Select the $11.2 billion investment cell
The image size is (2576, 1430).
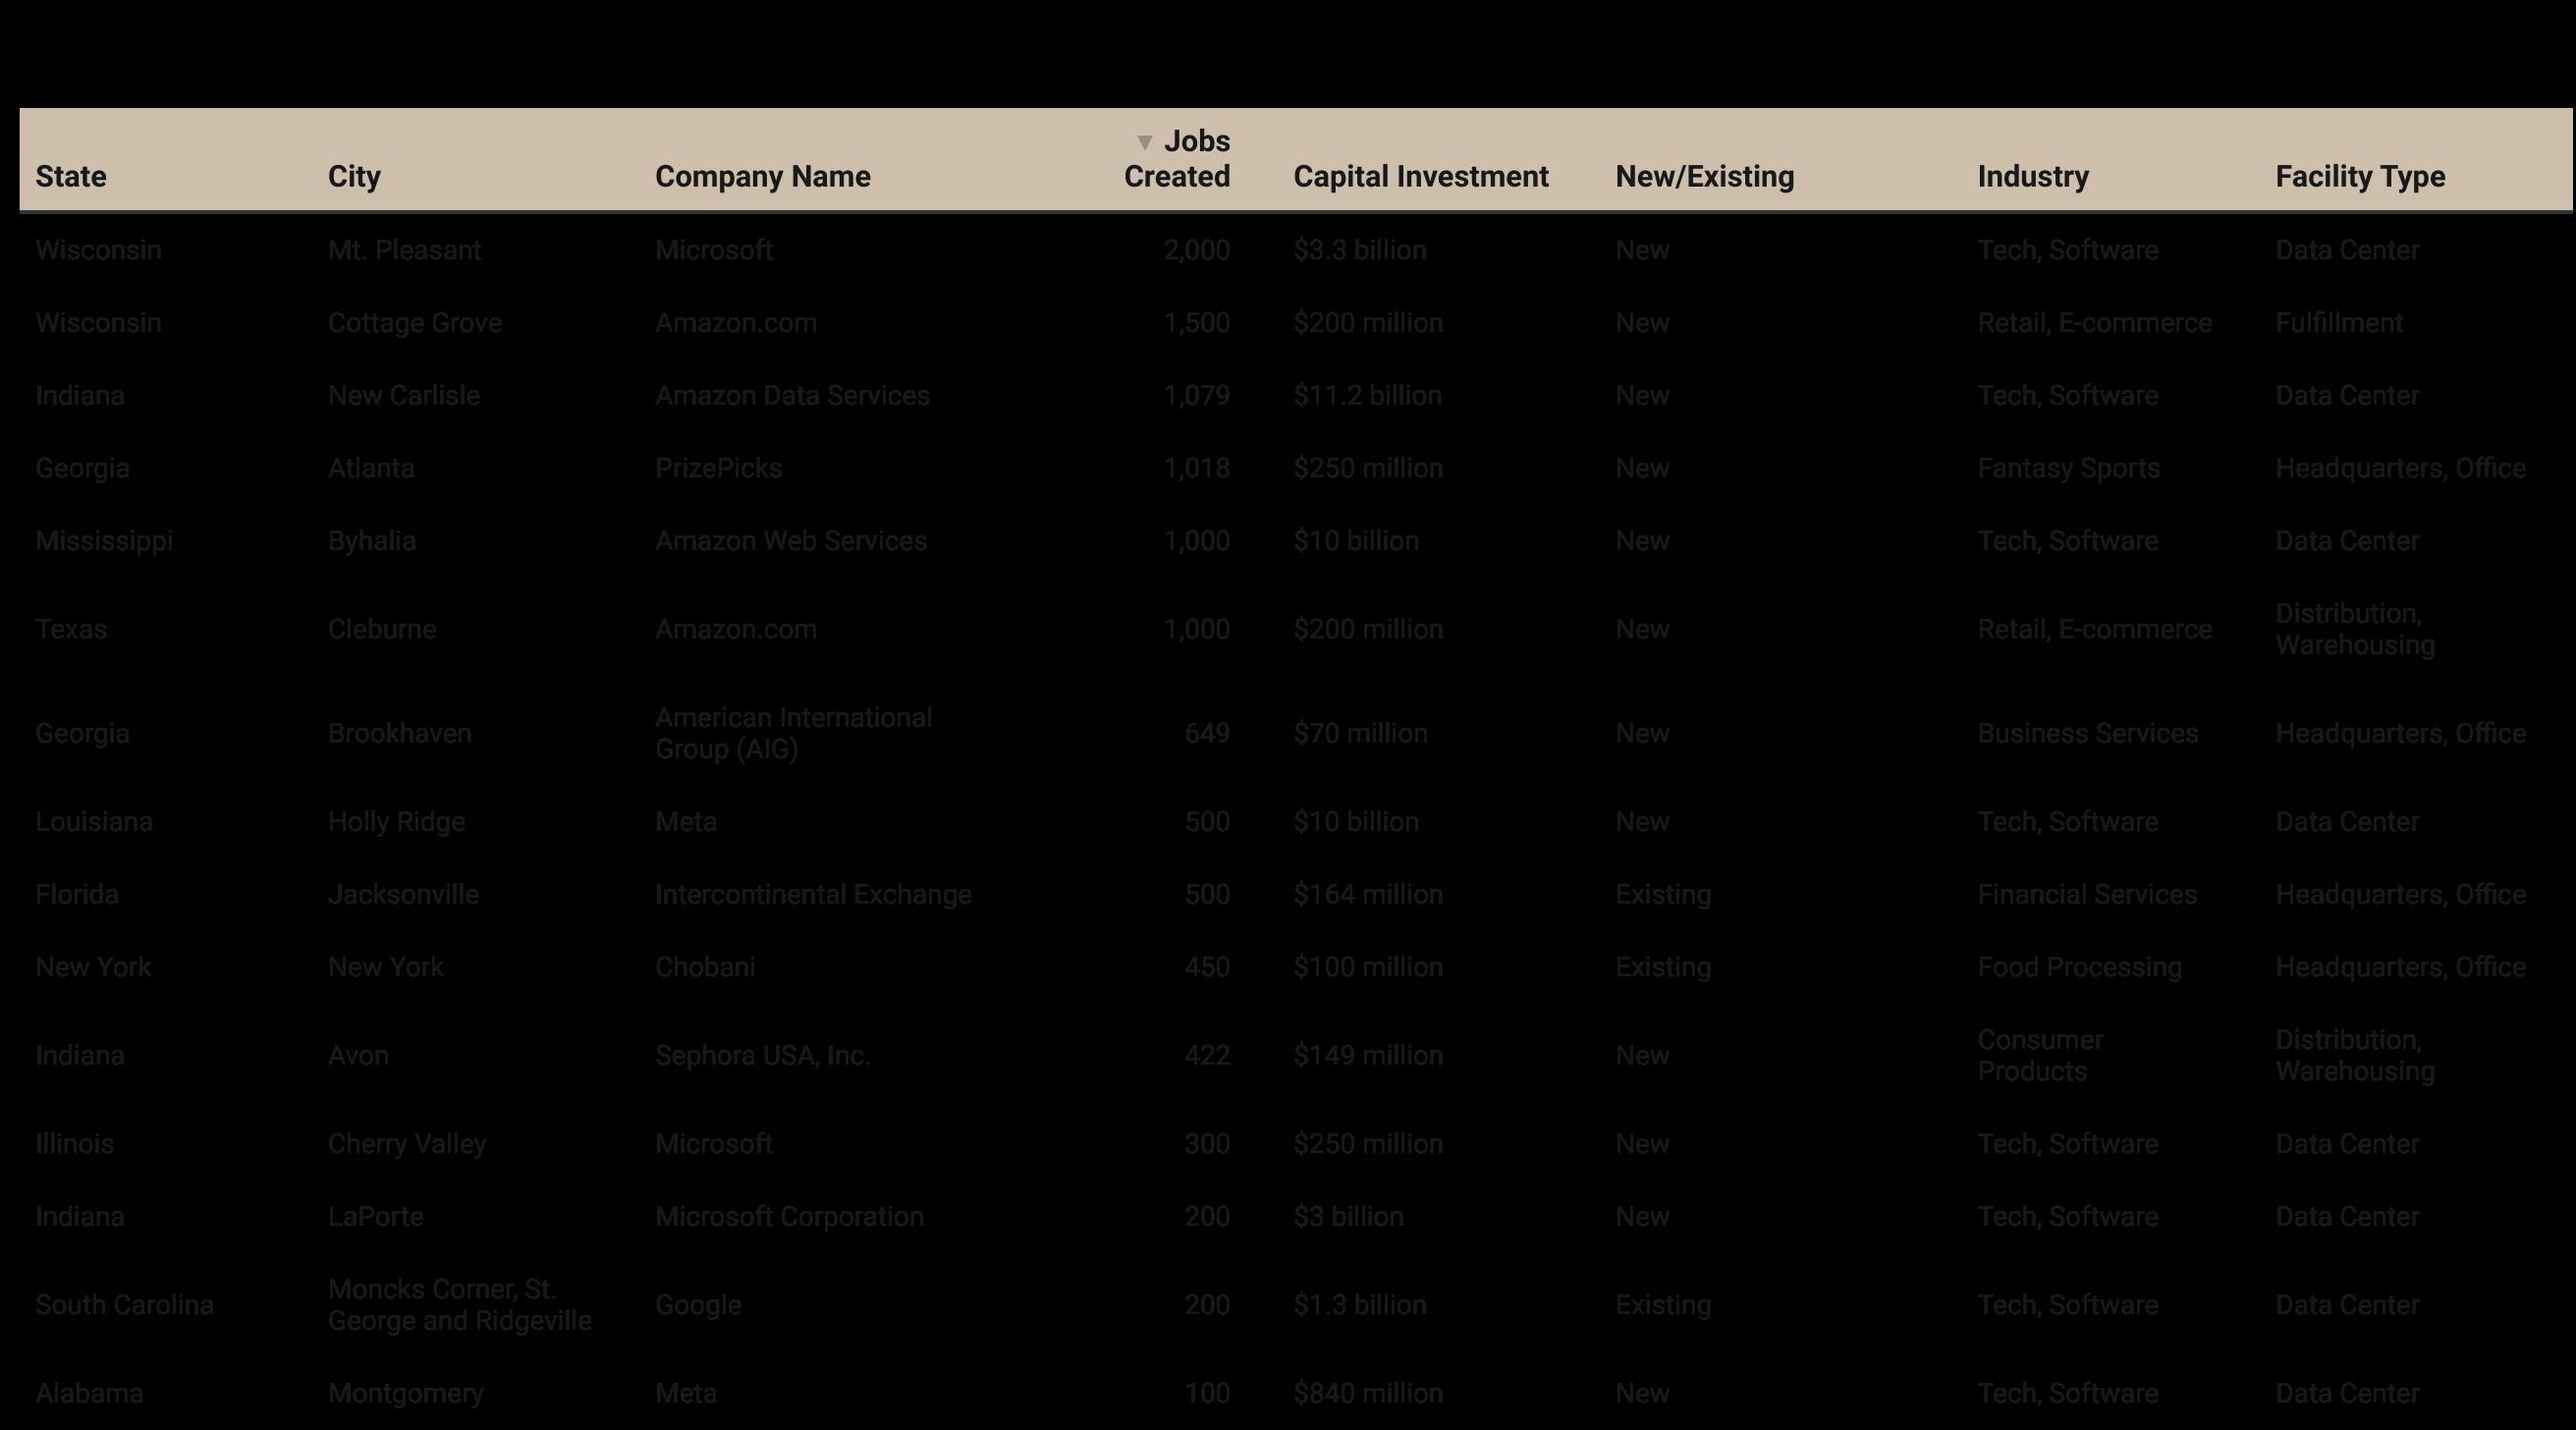(x=1367, y=395)
